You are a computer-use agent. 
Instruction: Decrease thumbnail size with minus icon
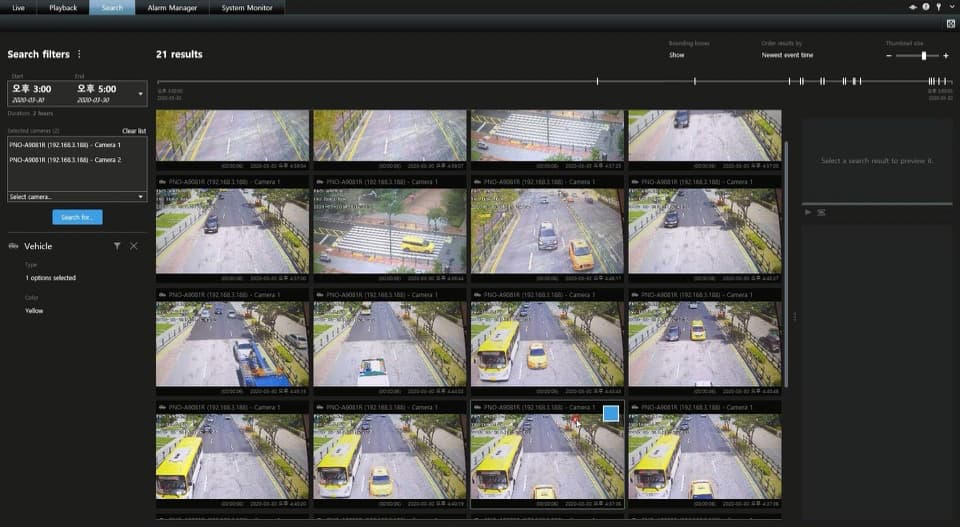tap(889, 56)
